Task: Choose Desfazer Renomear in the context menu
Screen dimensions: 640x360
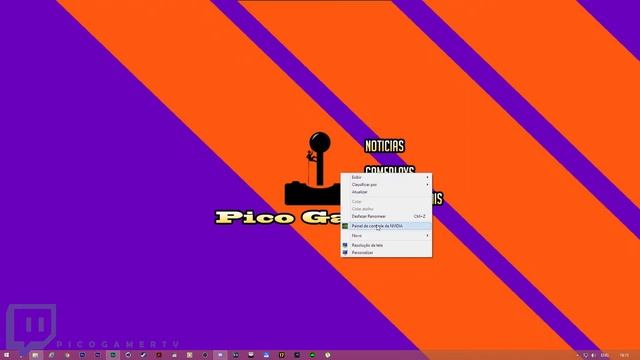Action: 386,216
